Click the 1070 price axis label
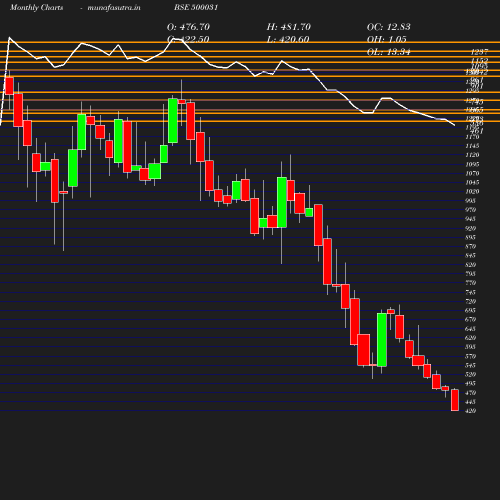The height and width of the screenshot is (500, 500). [x=472, y=173]
